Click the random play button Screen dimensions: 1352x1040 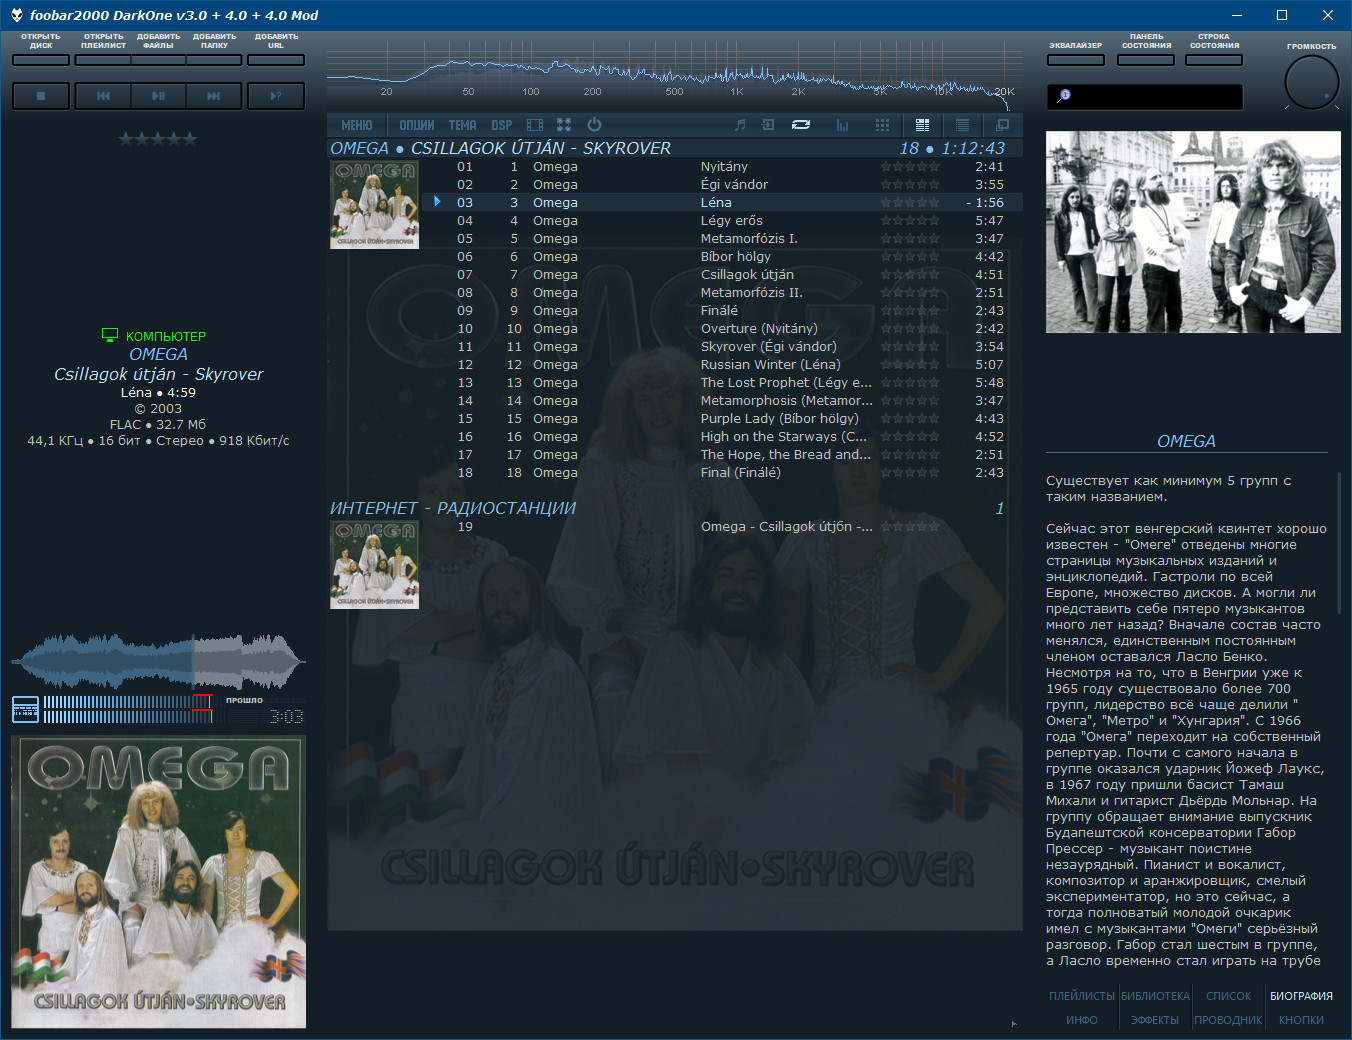pyautogui.click(x=276, y=96)
